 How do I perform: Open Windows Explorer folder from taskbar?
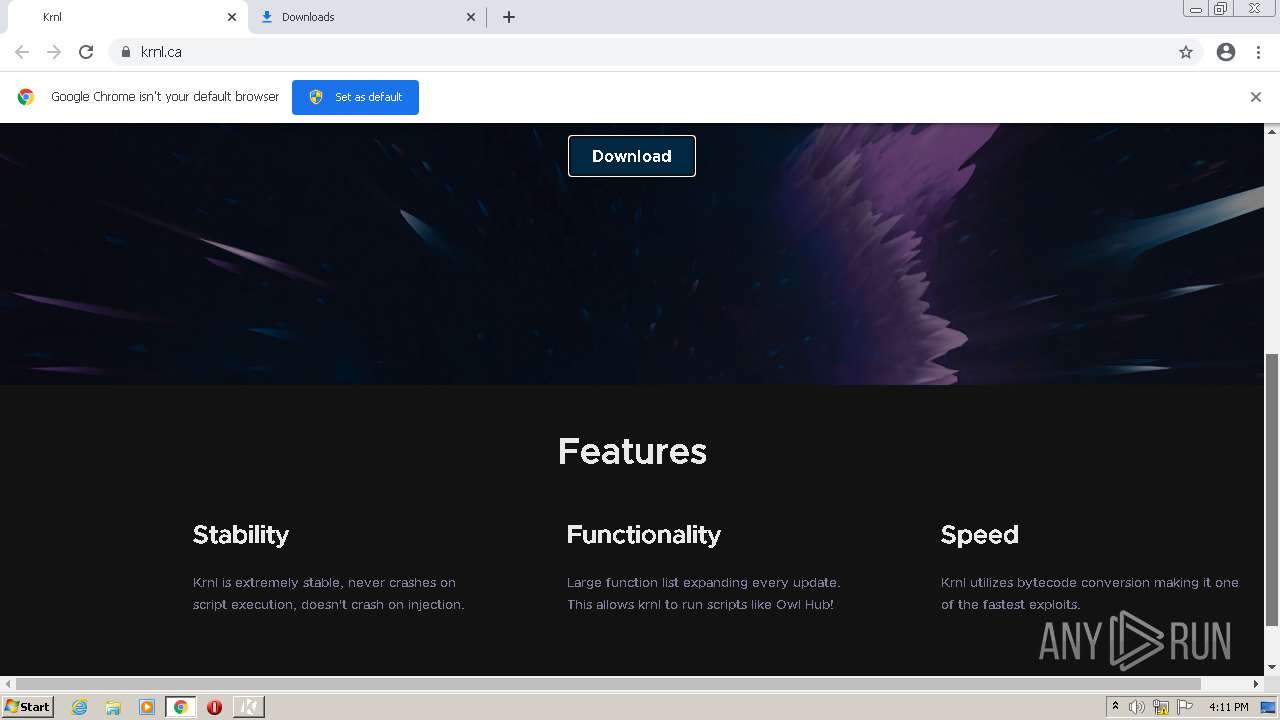[113, 707]
